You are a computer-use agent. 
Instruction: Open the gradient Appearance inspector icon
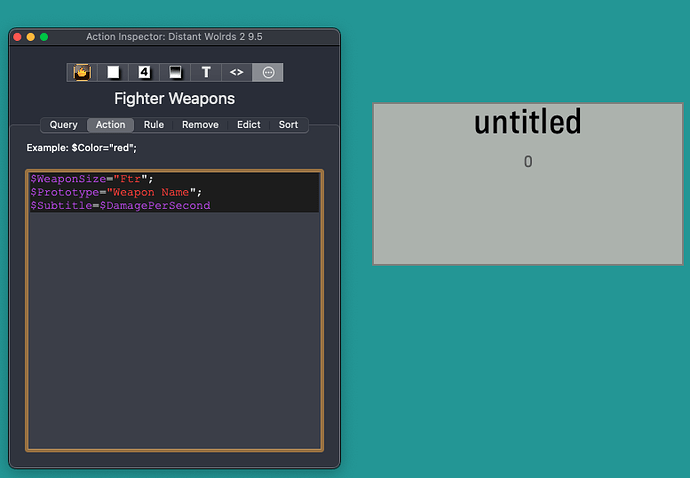coord(175,72)
